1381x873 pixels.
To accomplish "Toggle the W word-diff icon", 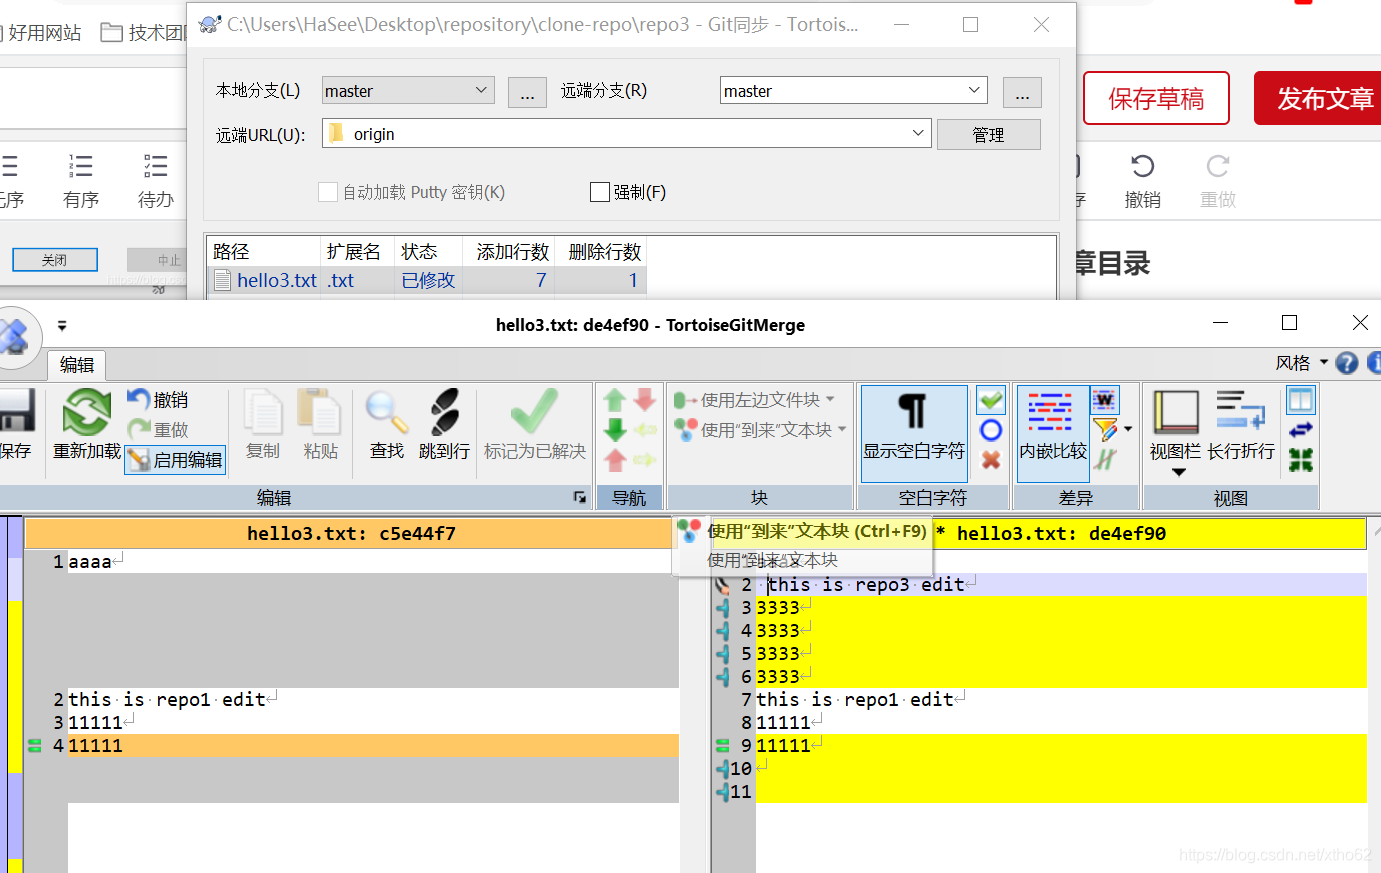I will coord(1105,400).
